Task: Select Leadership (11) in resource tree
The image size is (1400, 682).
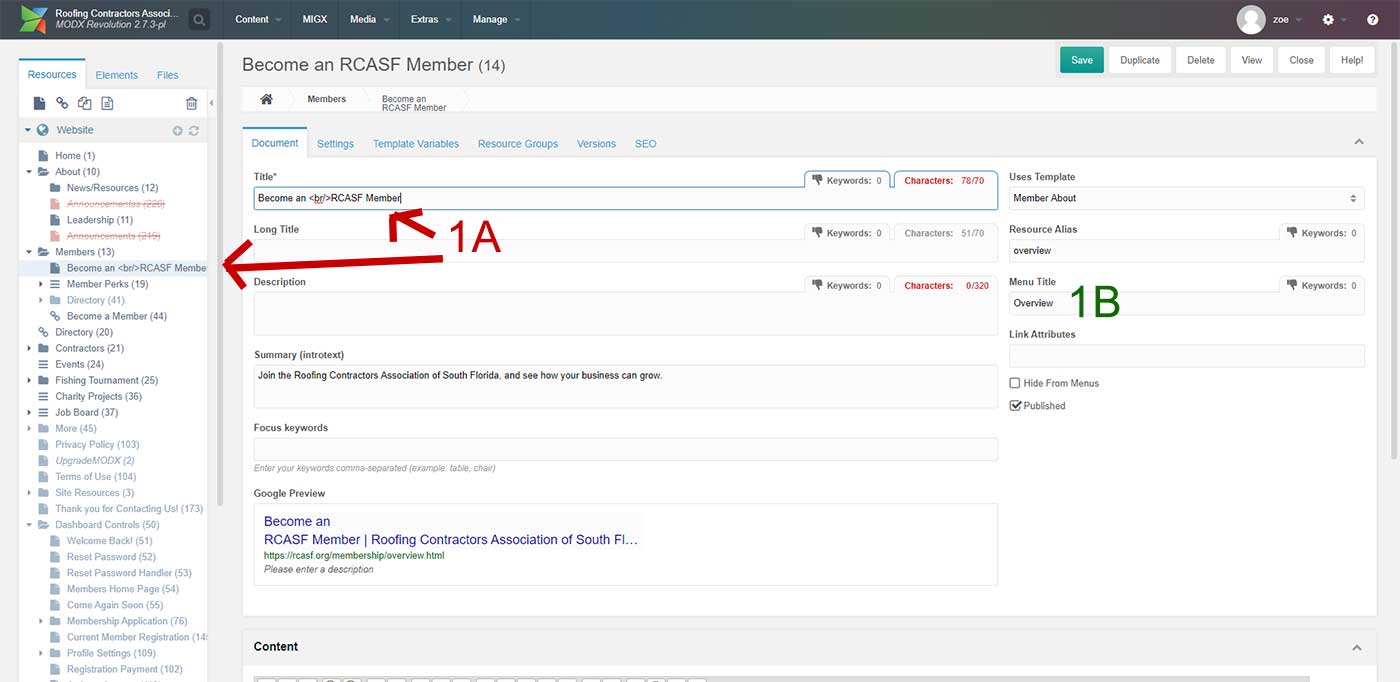Action: point(99,220)
